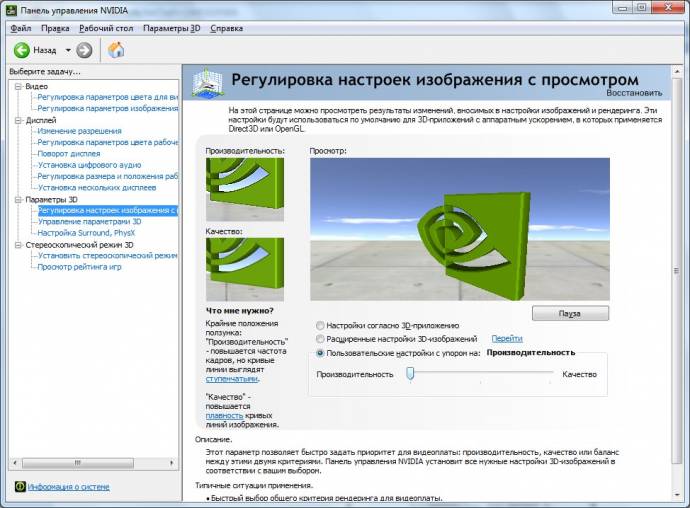Image resolution: width=690 pixels, height=508 pixels.
Task: Select Настройка Surround, PhysX tree item
Action: [86, 233]
